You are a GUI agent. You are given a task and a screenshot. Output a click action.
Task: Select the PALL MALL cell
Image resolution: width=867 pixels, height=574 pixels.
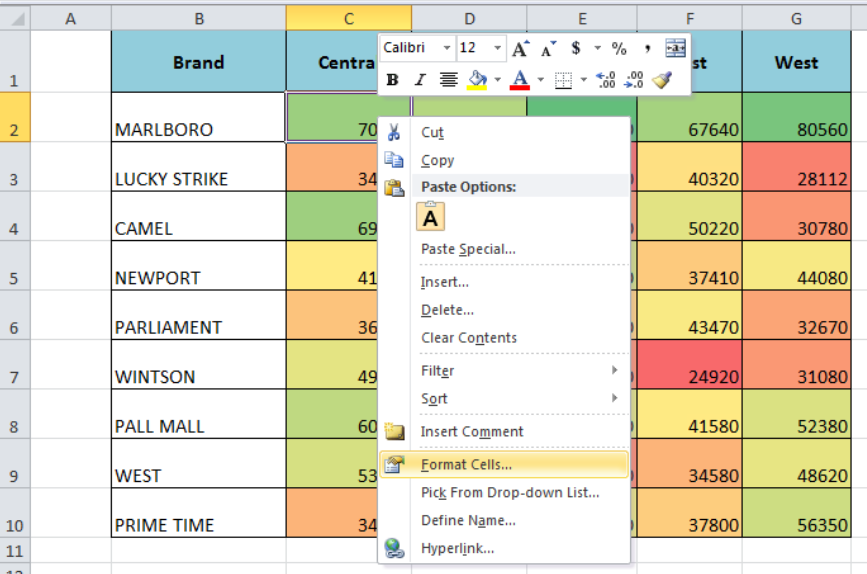199,414
